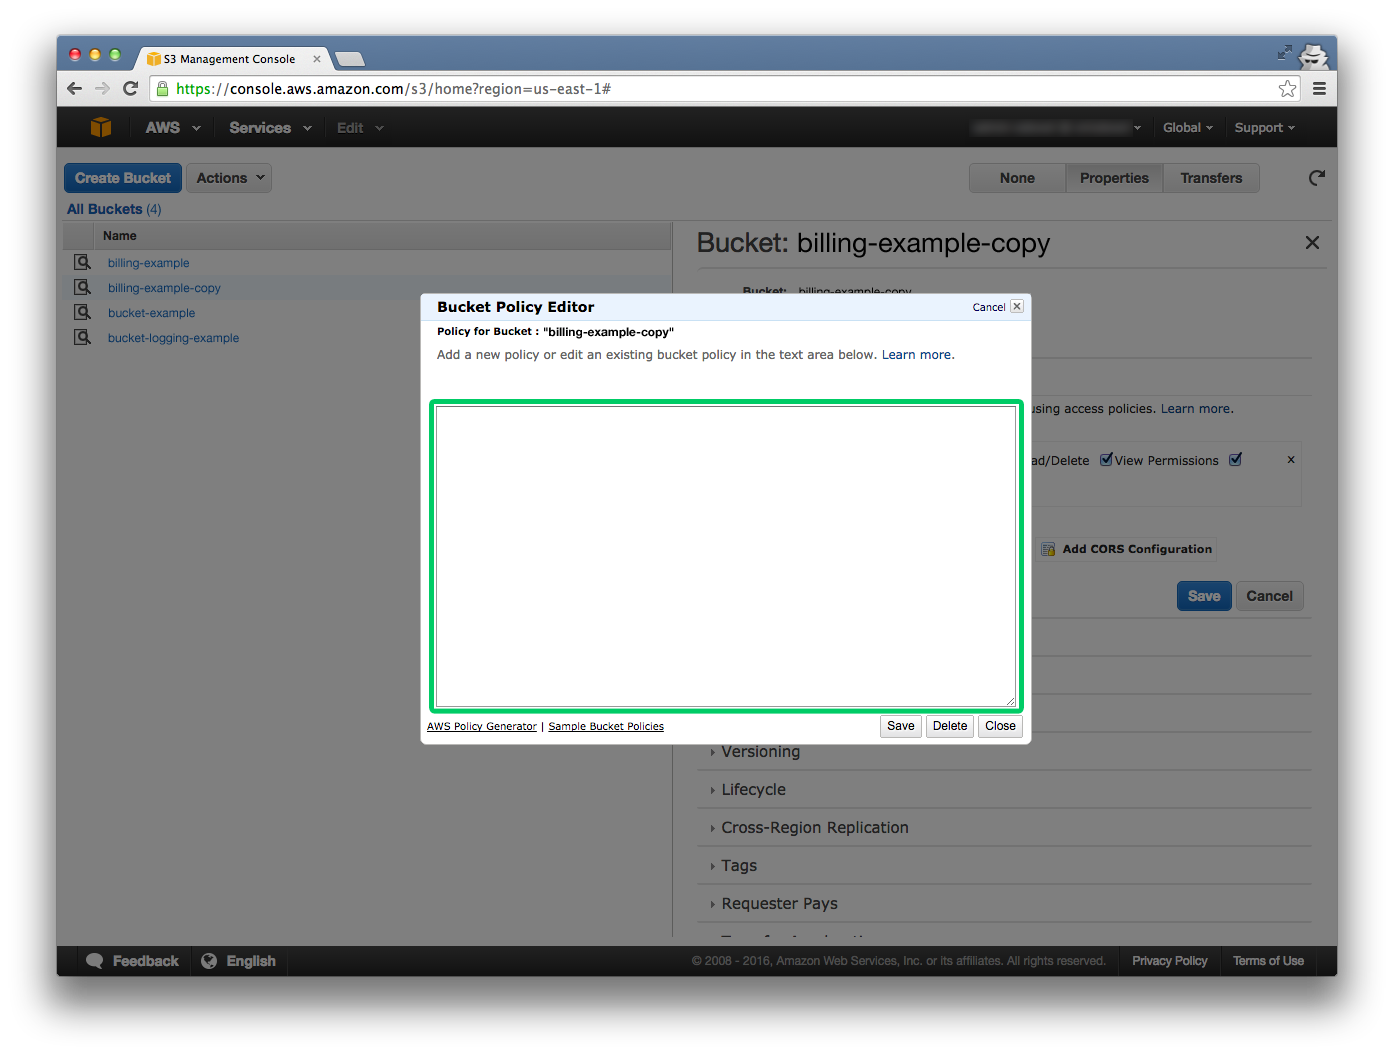Switch to the Transfers tab

tap(1210, 178)
